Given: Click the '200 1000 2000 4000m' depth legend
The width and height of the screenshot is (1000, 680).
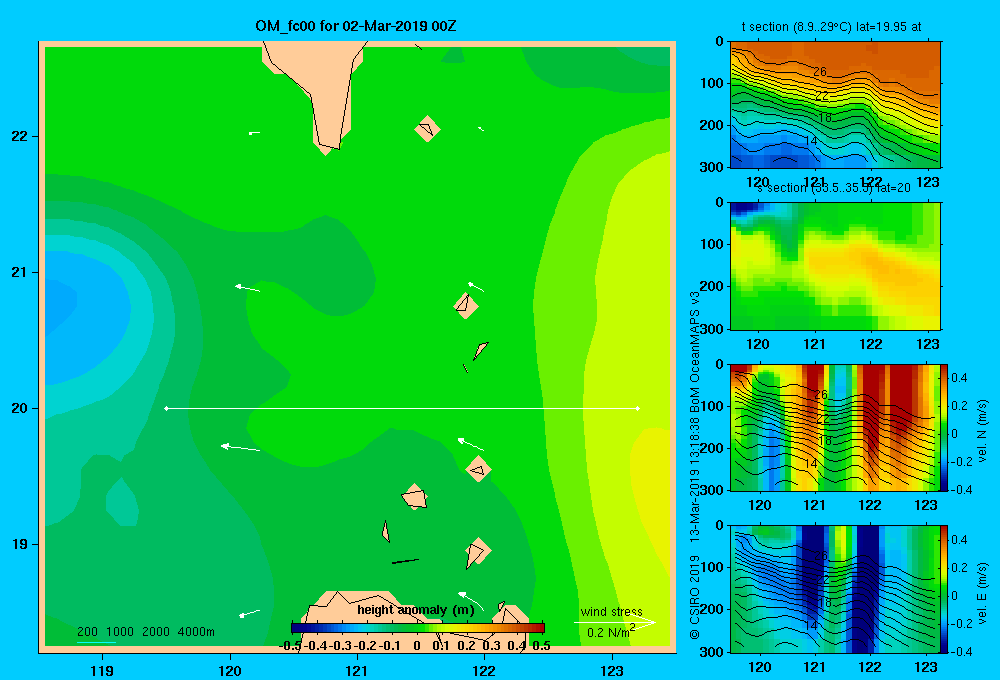Looking at the screenshot, I should pos(145,632).
